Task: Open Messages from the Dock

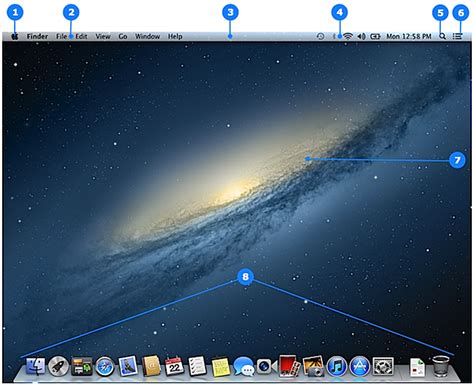Action: pos(244,366)
